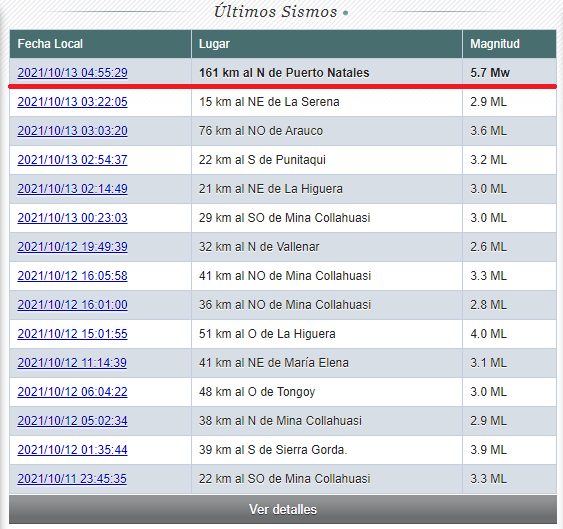
Task: Click the 5.7 Mw magnitude value
Action: [490, 73]
